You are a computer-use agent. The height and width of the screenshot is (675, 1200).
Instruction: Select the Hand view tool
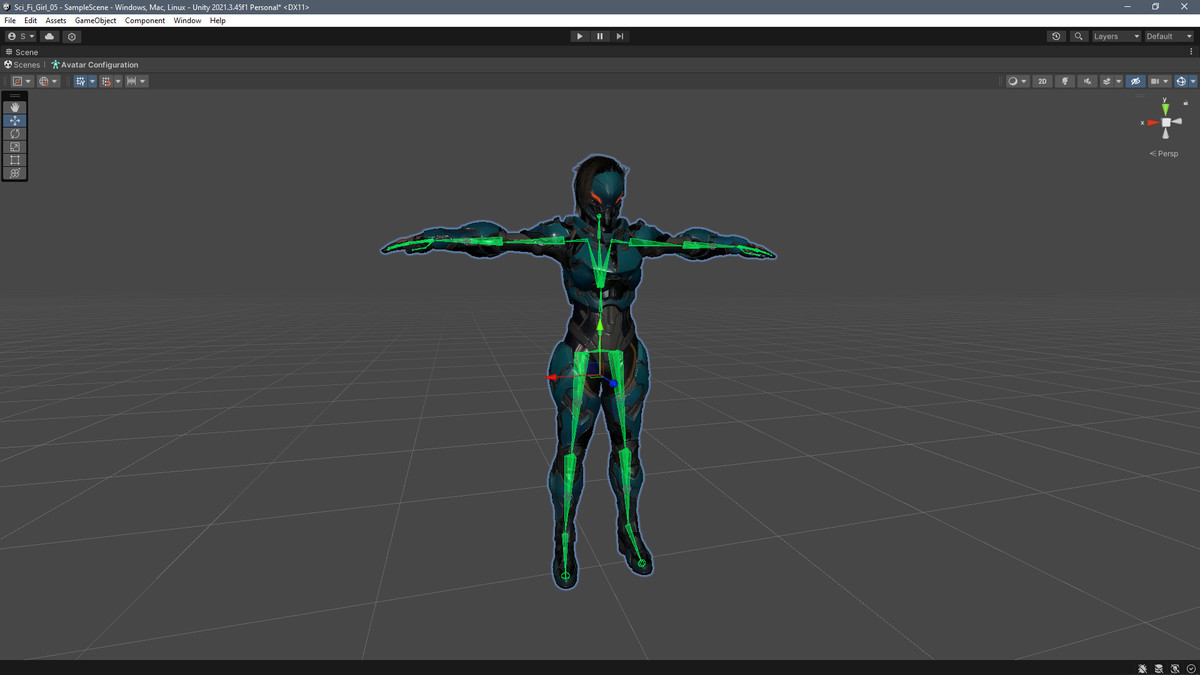click(x=15, y=107)
